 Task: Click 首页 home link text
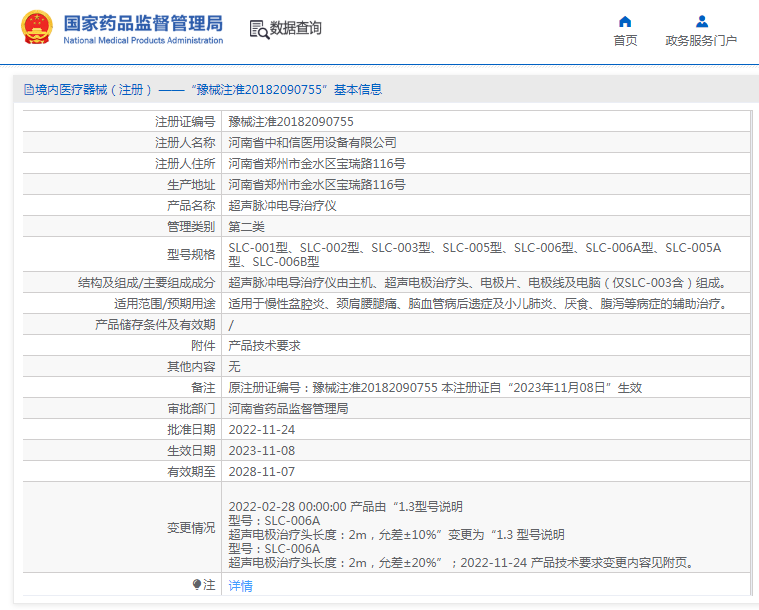[625, 41]
